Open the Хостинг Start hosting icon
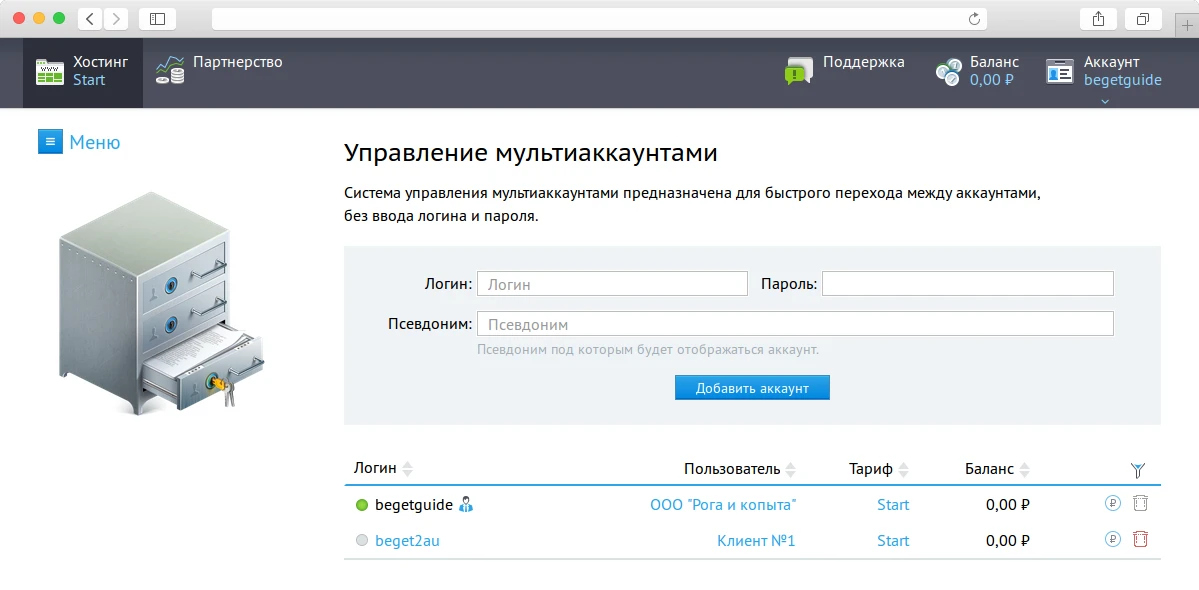Viewport: 1199px width, 590px height. [50, 70]
